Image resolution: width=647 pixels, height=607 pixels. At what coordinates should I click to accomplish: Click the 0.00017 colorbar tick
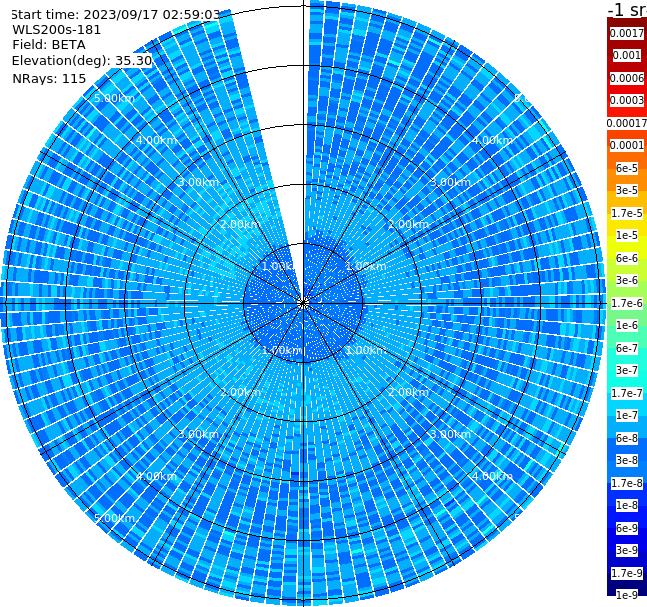627,123
